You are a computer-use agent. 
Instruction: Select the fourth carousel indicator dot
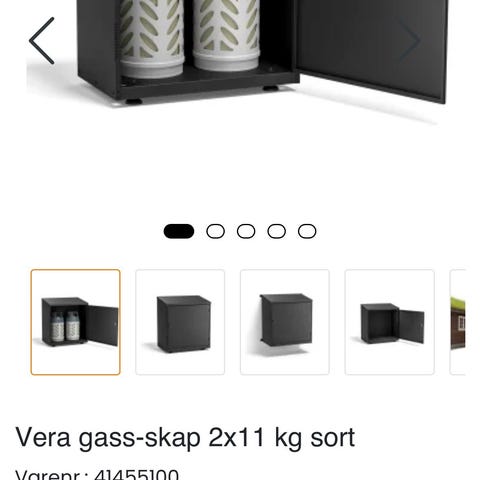[x=276, y=231]
